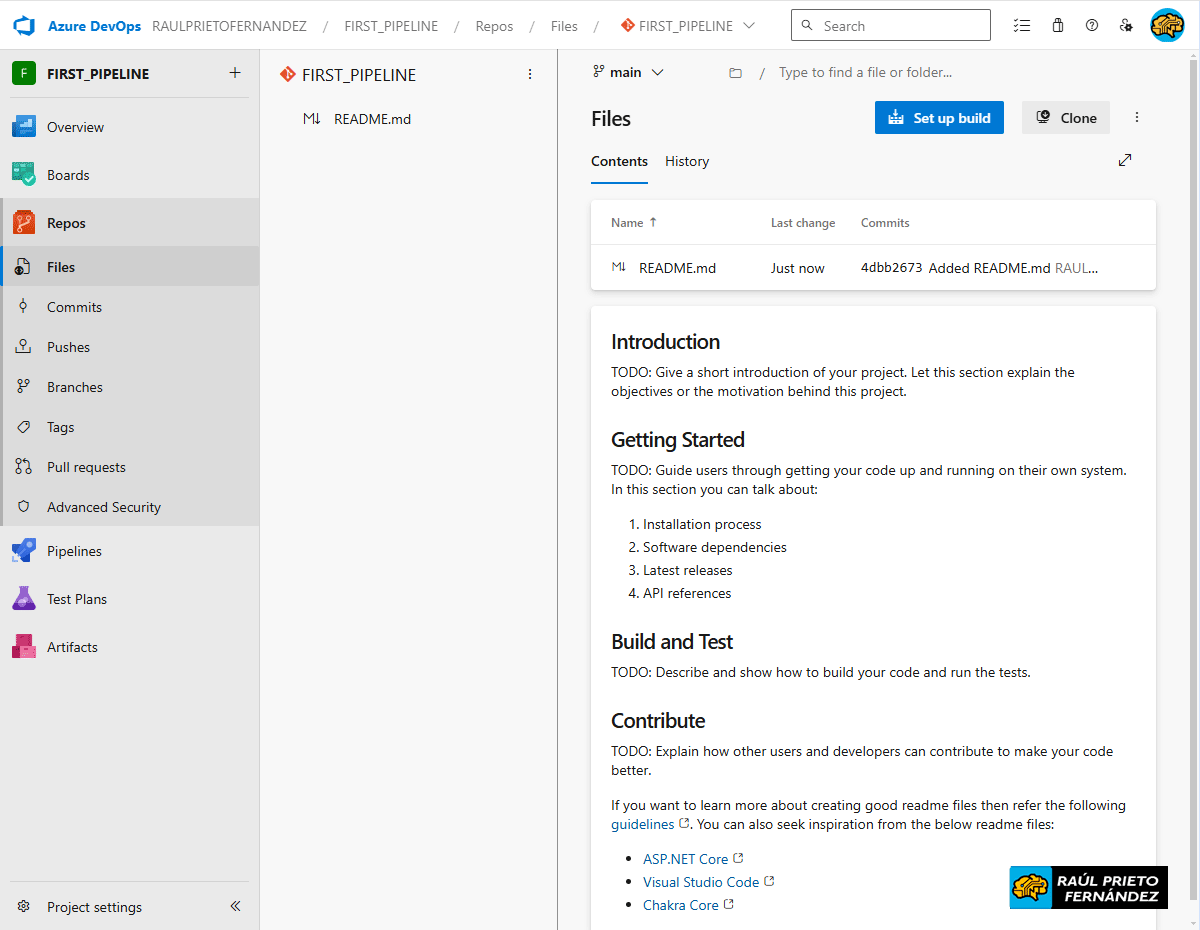Click the Set up build button
Screen dimensions: 1200x930
pyautogui.click(x=939, y=118)
